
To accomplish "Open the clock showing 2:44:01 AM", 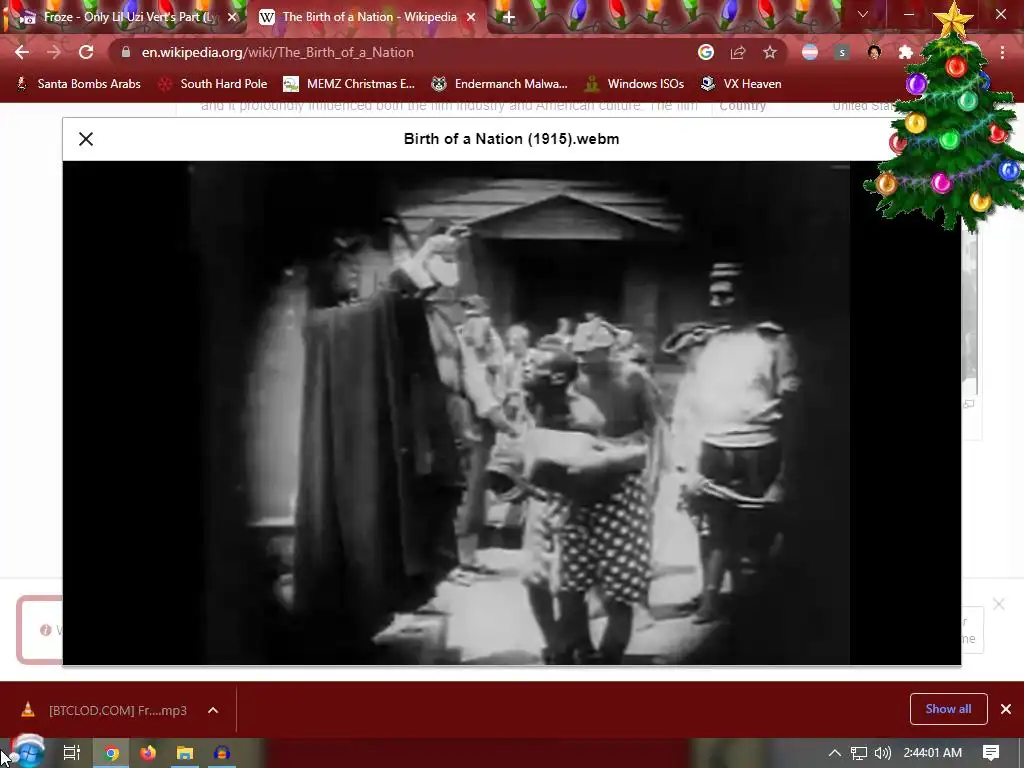I will point(933,753).
